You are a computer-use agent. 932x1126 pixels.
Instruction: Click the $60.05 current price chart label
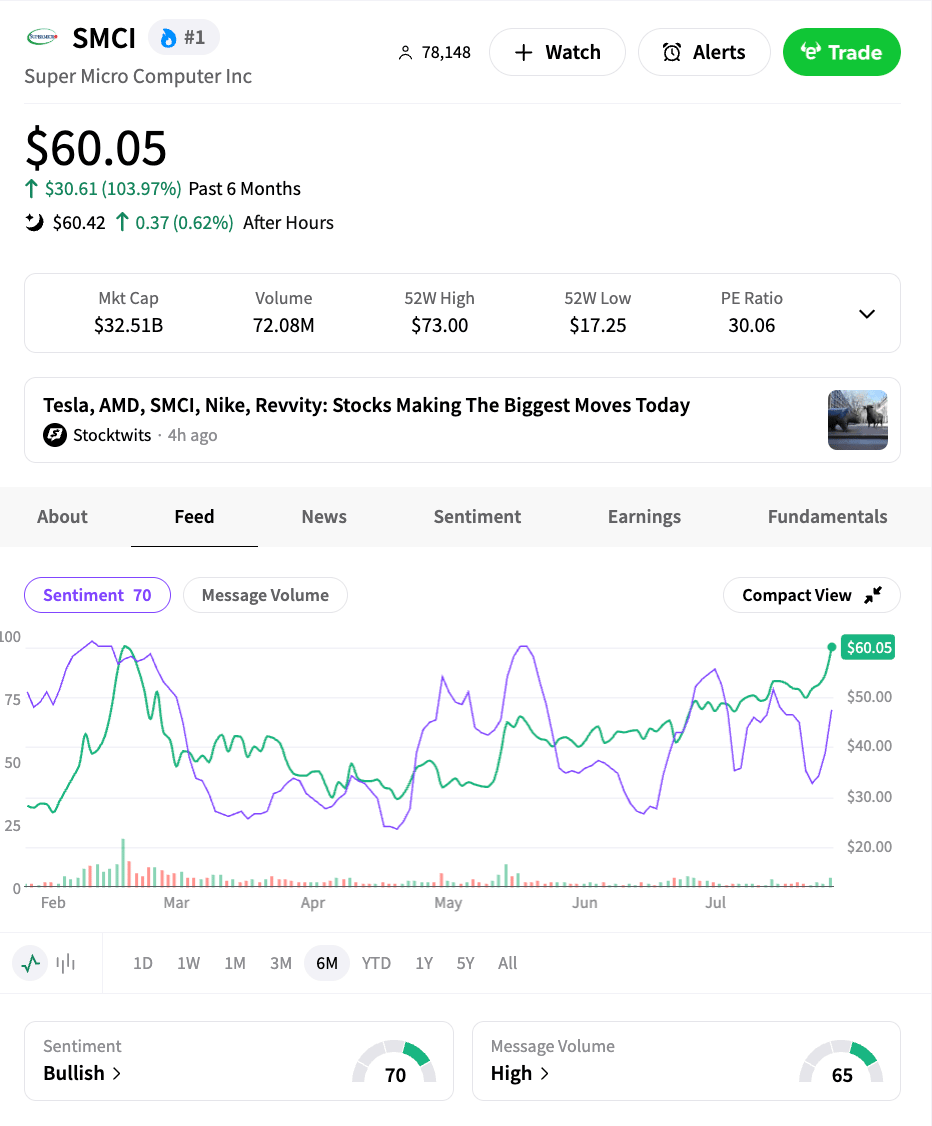(x=869, y=648)
